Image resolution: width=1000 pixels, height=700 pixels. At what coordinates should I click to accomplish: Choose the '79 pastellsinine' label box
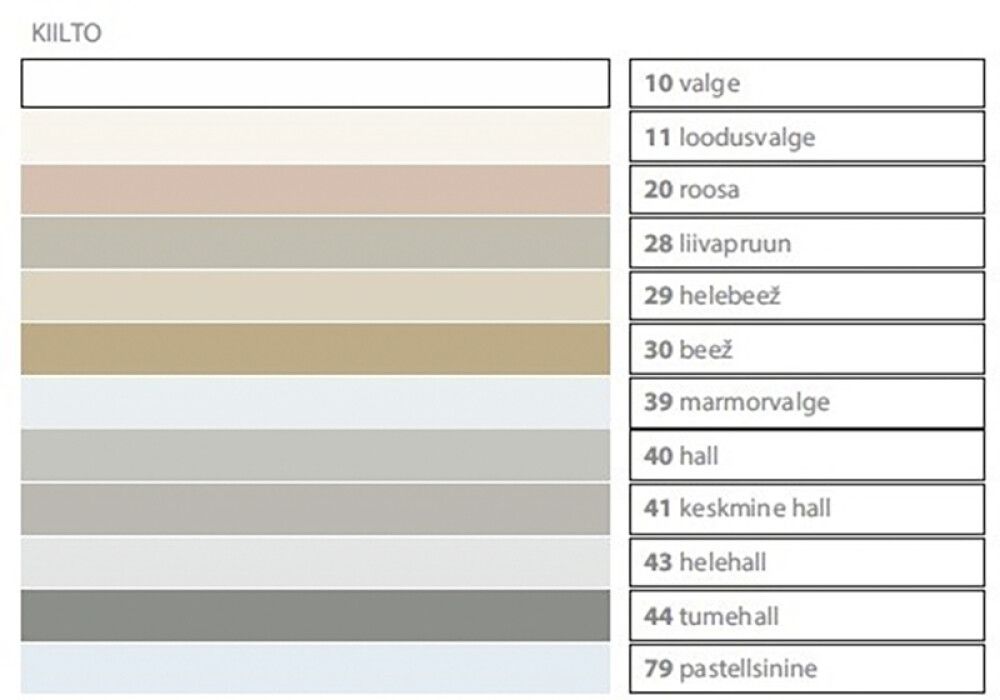[x=806, y=668]
